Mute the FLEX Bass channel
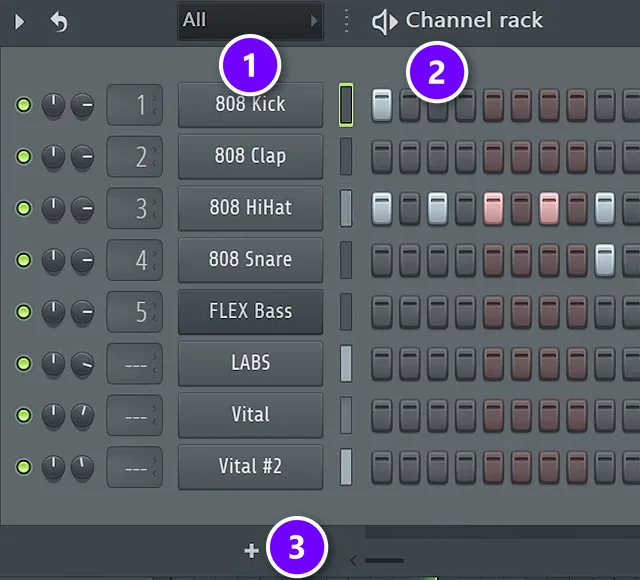The width and height of the screenshot is (640, 580). click(x=24, y=312)
